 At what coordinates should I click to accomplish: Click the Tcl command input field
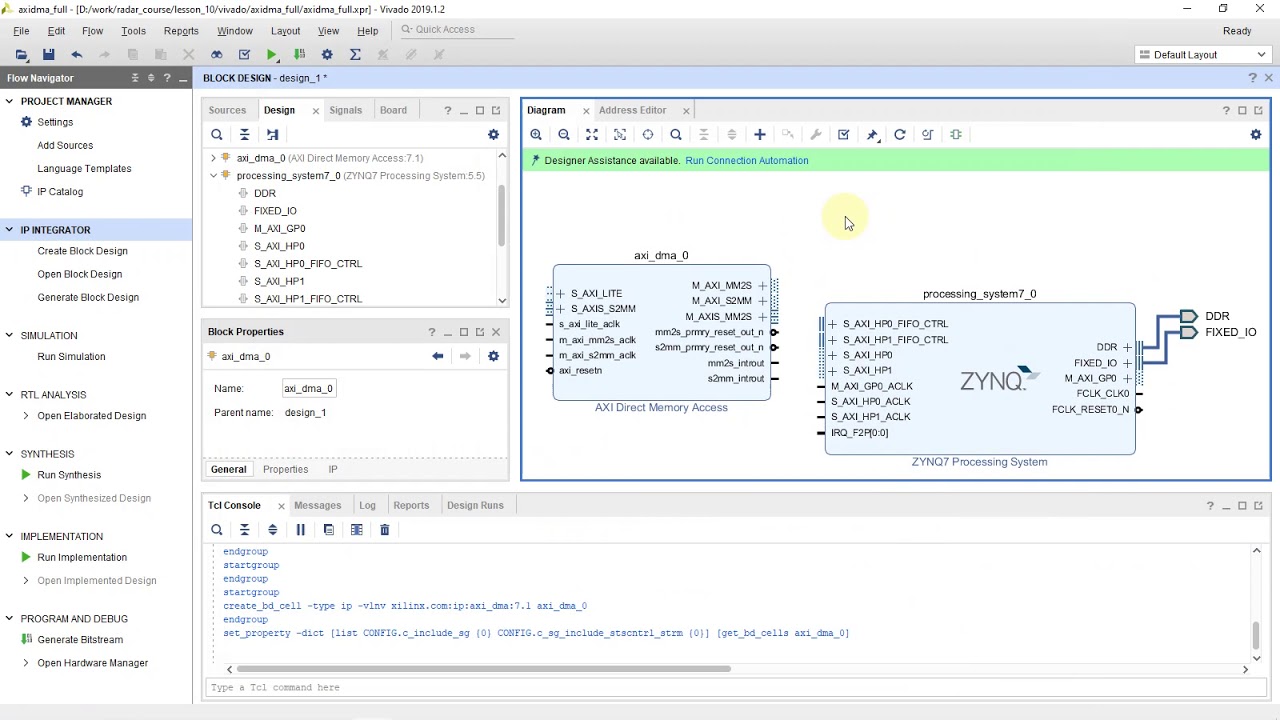736,687
